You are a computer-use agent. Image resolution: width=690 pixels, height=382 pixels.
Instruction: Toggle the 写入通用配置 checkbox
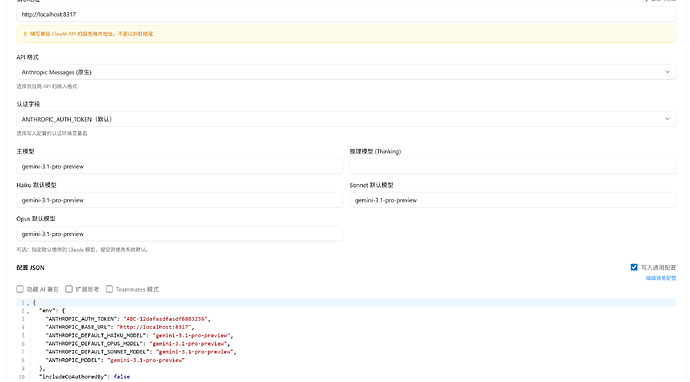[634, 267]
